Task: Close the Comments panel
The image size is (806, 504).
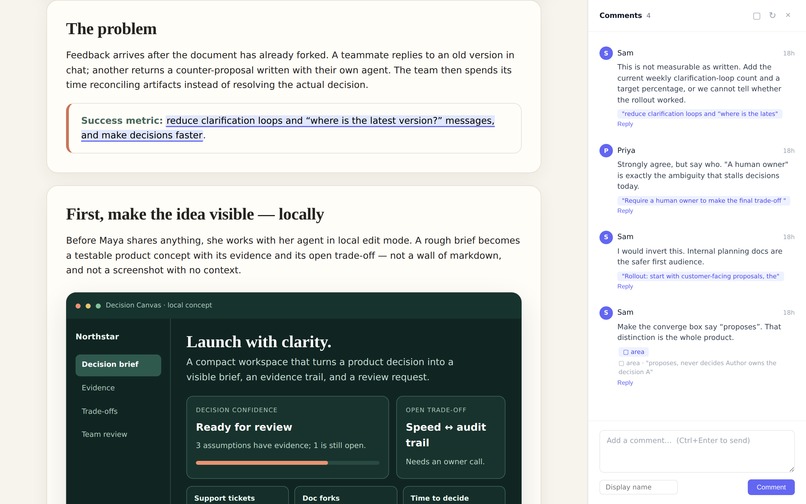Action: [788, 15]
